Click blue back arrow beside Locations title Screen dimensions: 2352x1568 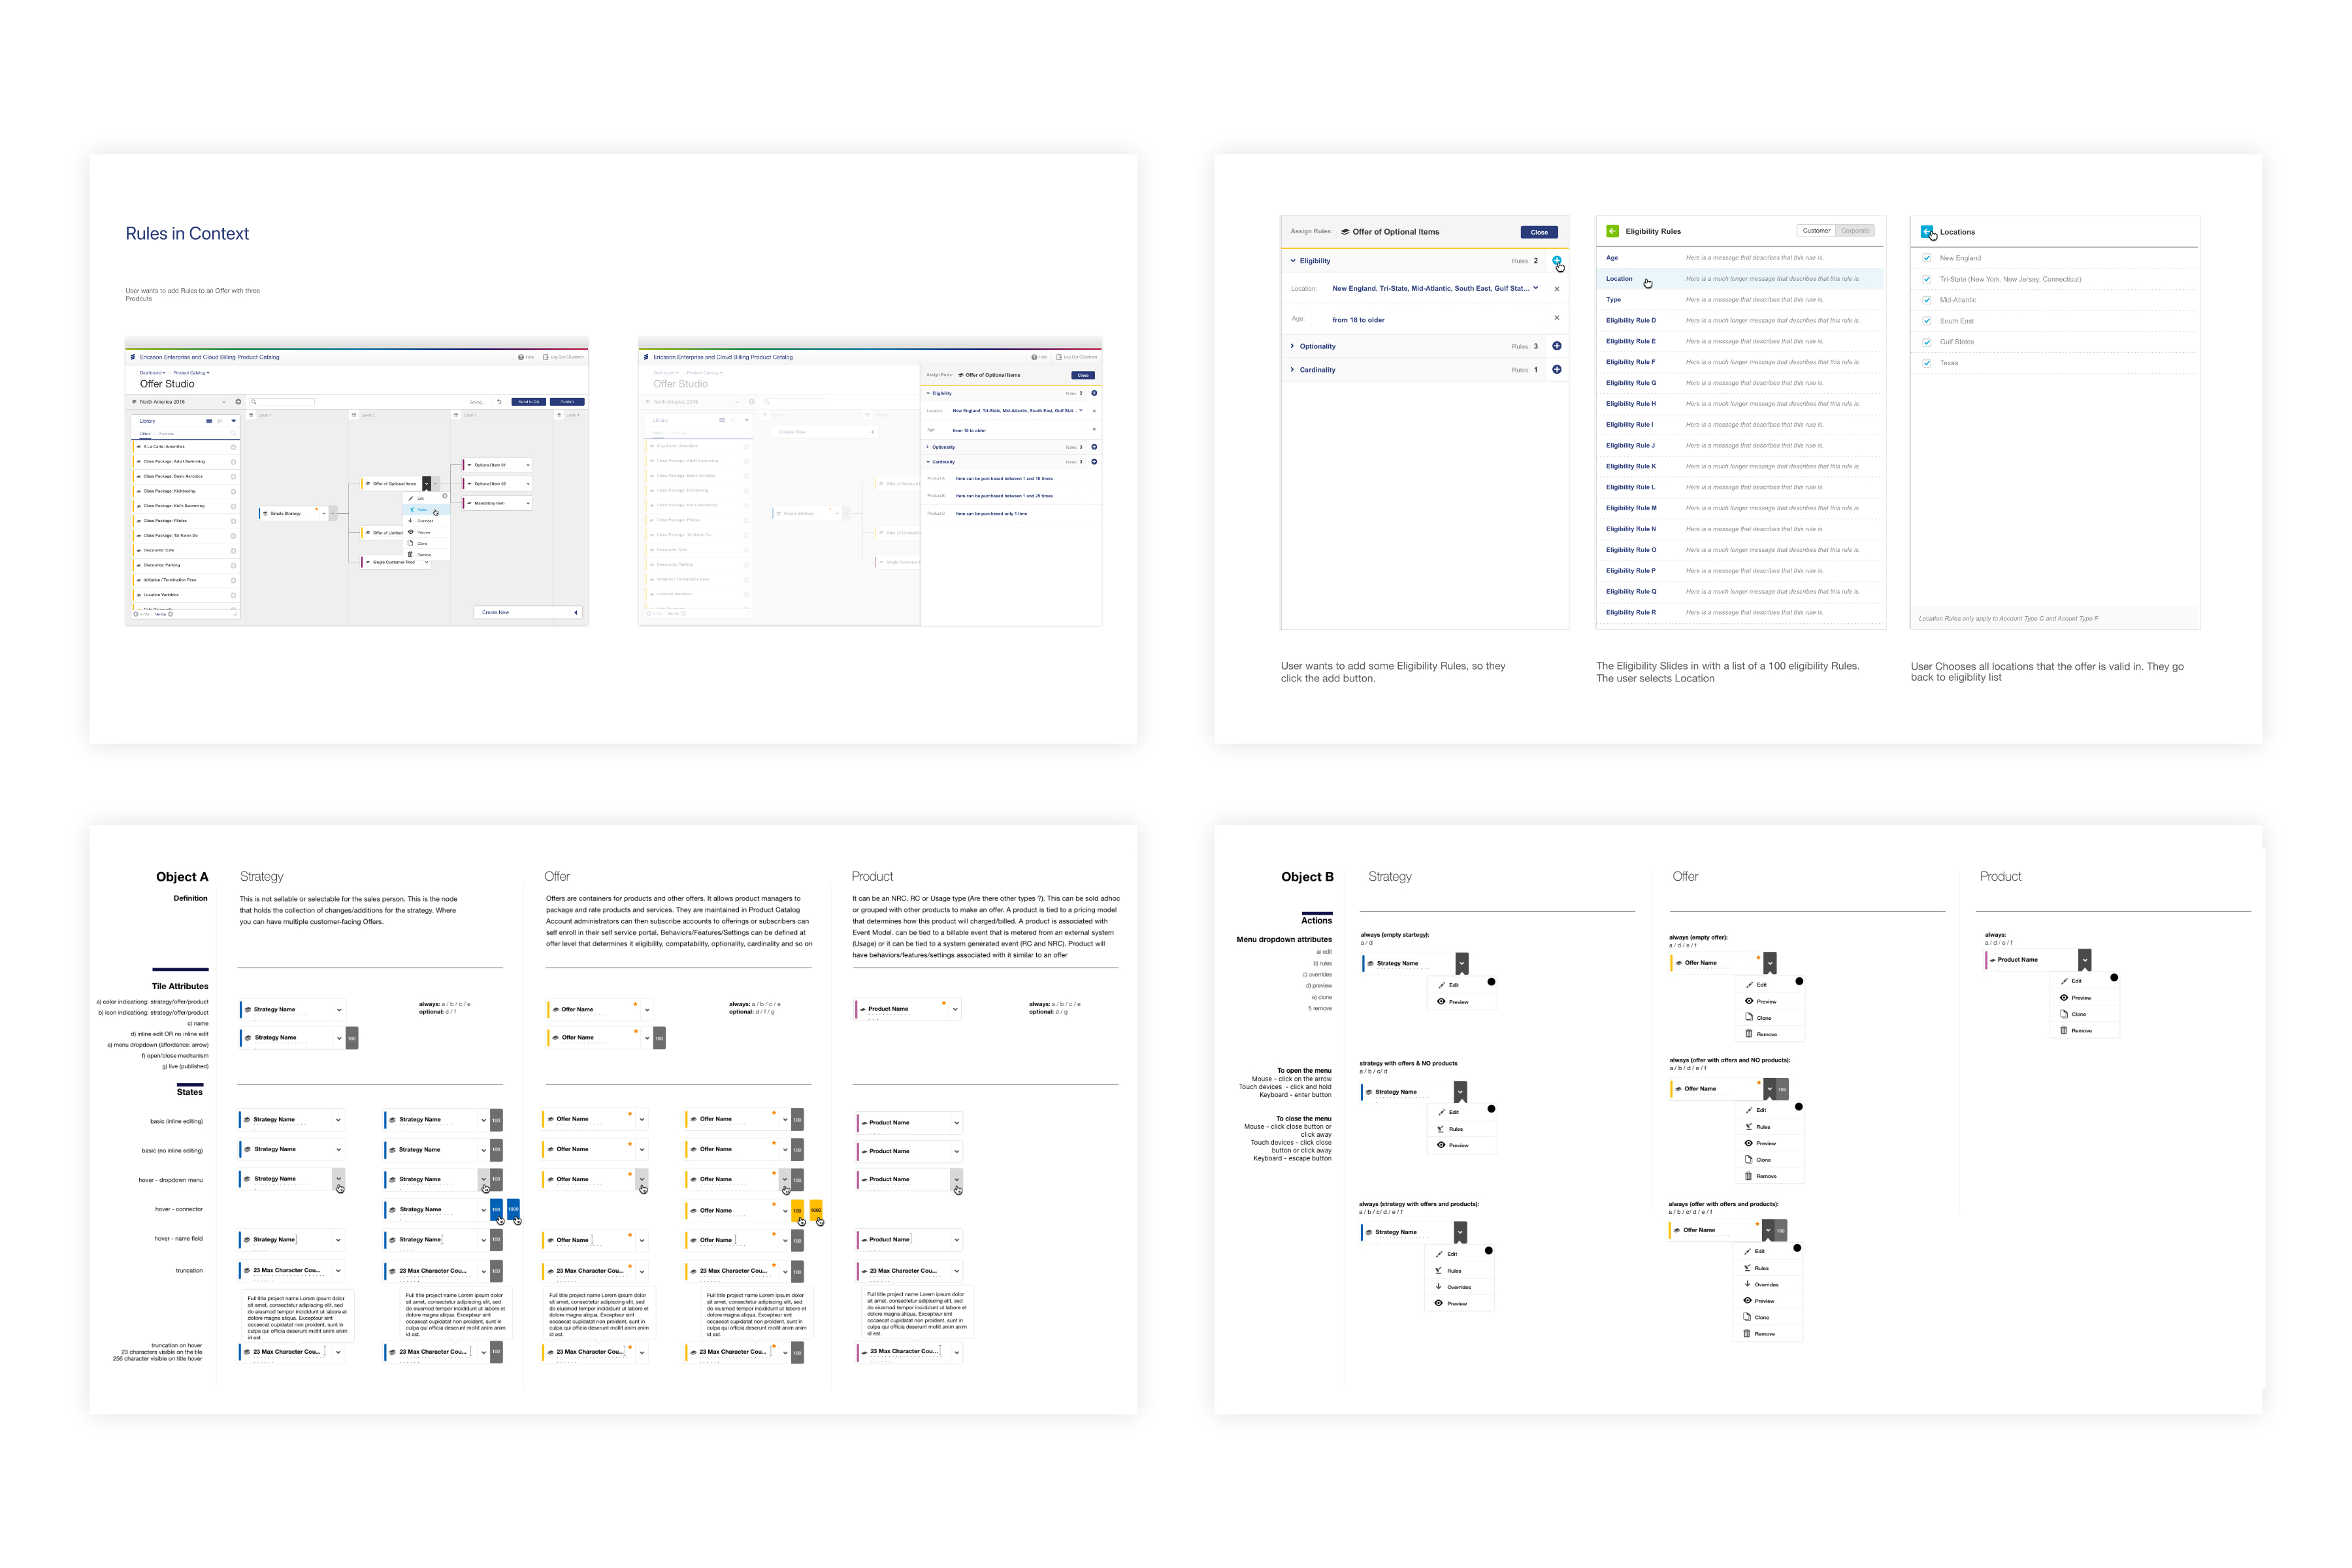[1926, 231]
